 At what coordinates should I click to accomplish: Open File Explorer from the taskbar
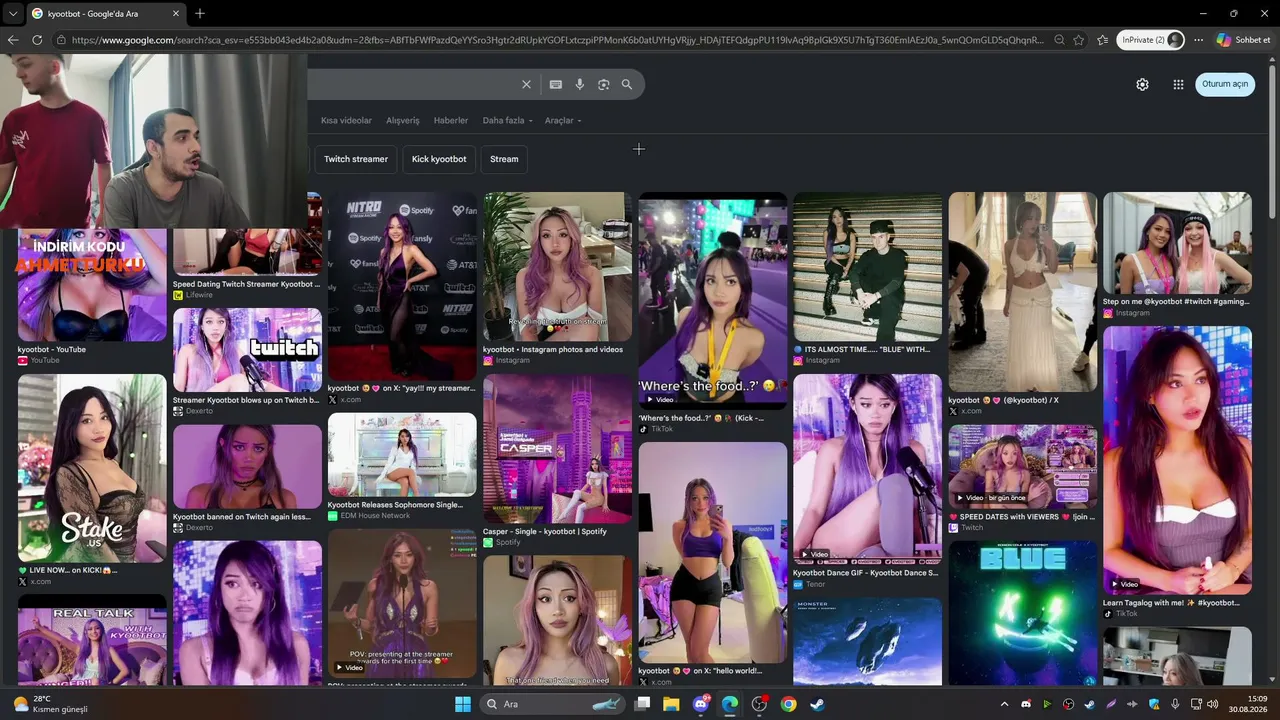(672, 704)
